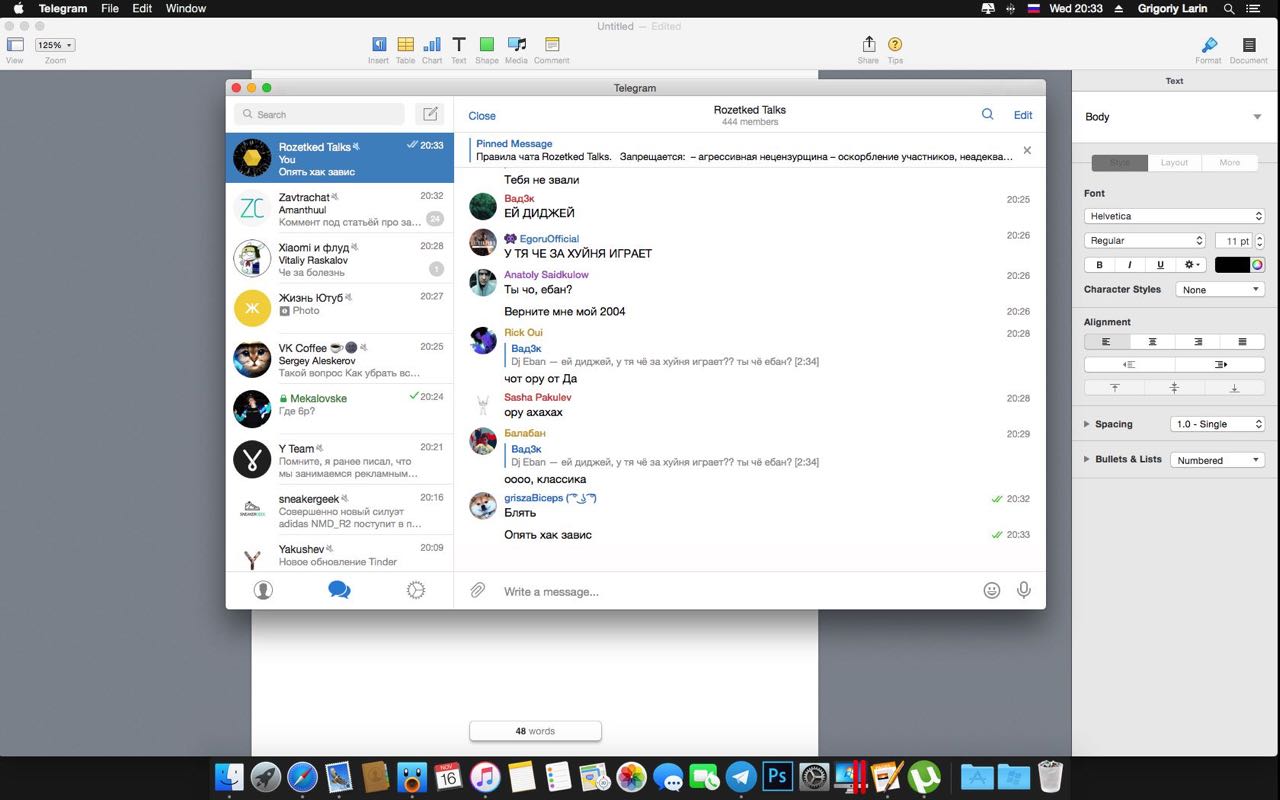Open Photoshop from the Dock
The height and width of the screenshot is (800, 1280).
pos(777,776)
